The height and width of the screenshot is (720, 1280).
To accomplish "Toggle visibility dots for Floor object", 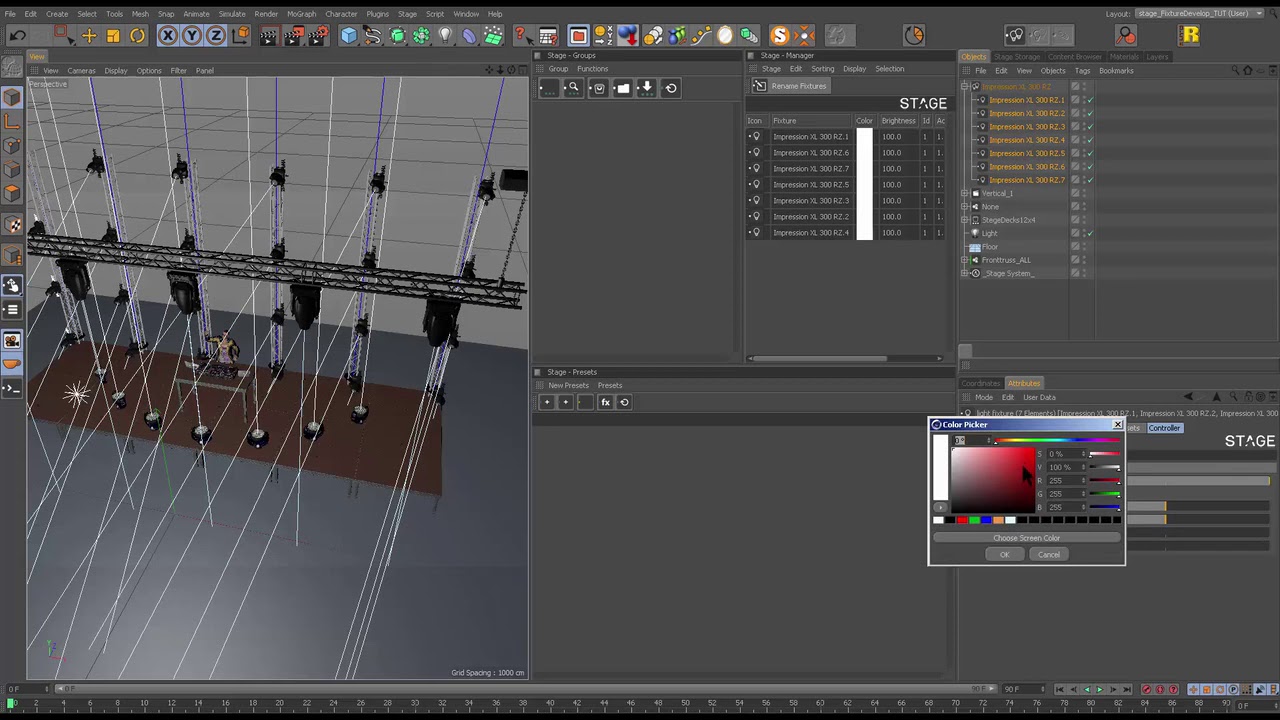I will coord(1084,247).
